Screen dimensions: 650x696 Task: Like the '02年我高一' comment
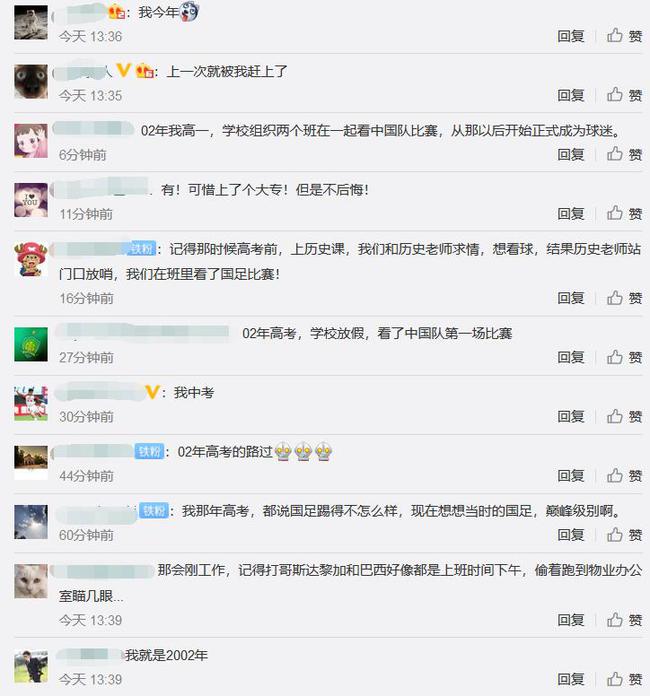[x=624, y=154]
